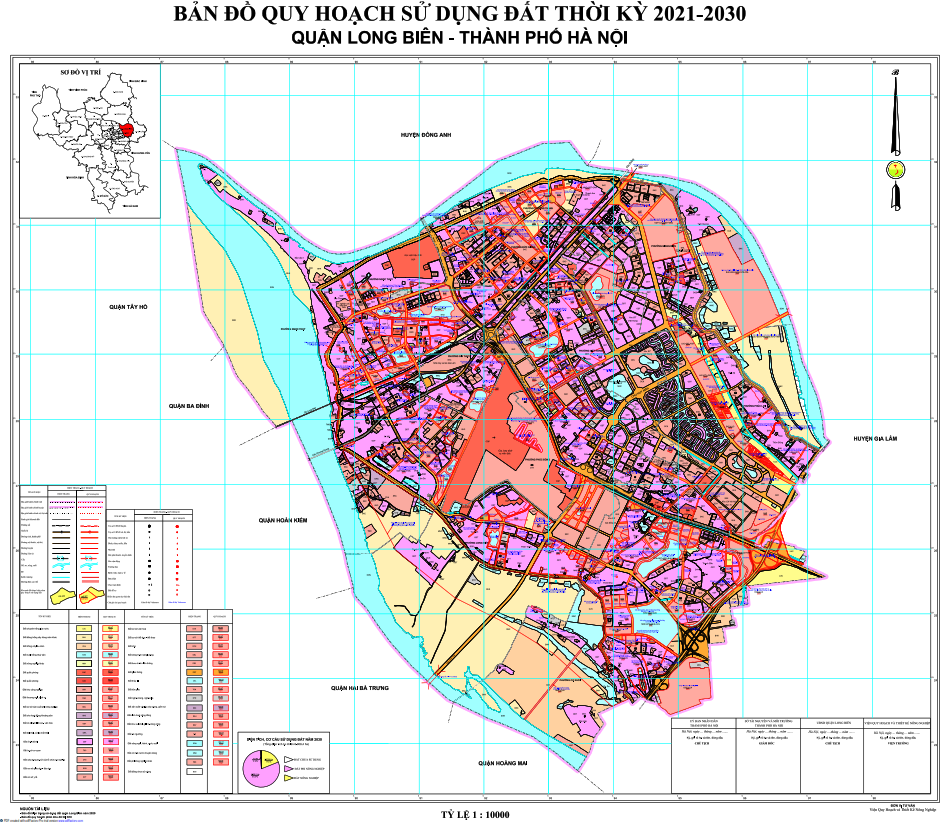Click the north arrow compass symbol
The width and height of the screenshot is (952, 822).
[x=895, y=140]
